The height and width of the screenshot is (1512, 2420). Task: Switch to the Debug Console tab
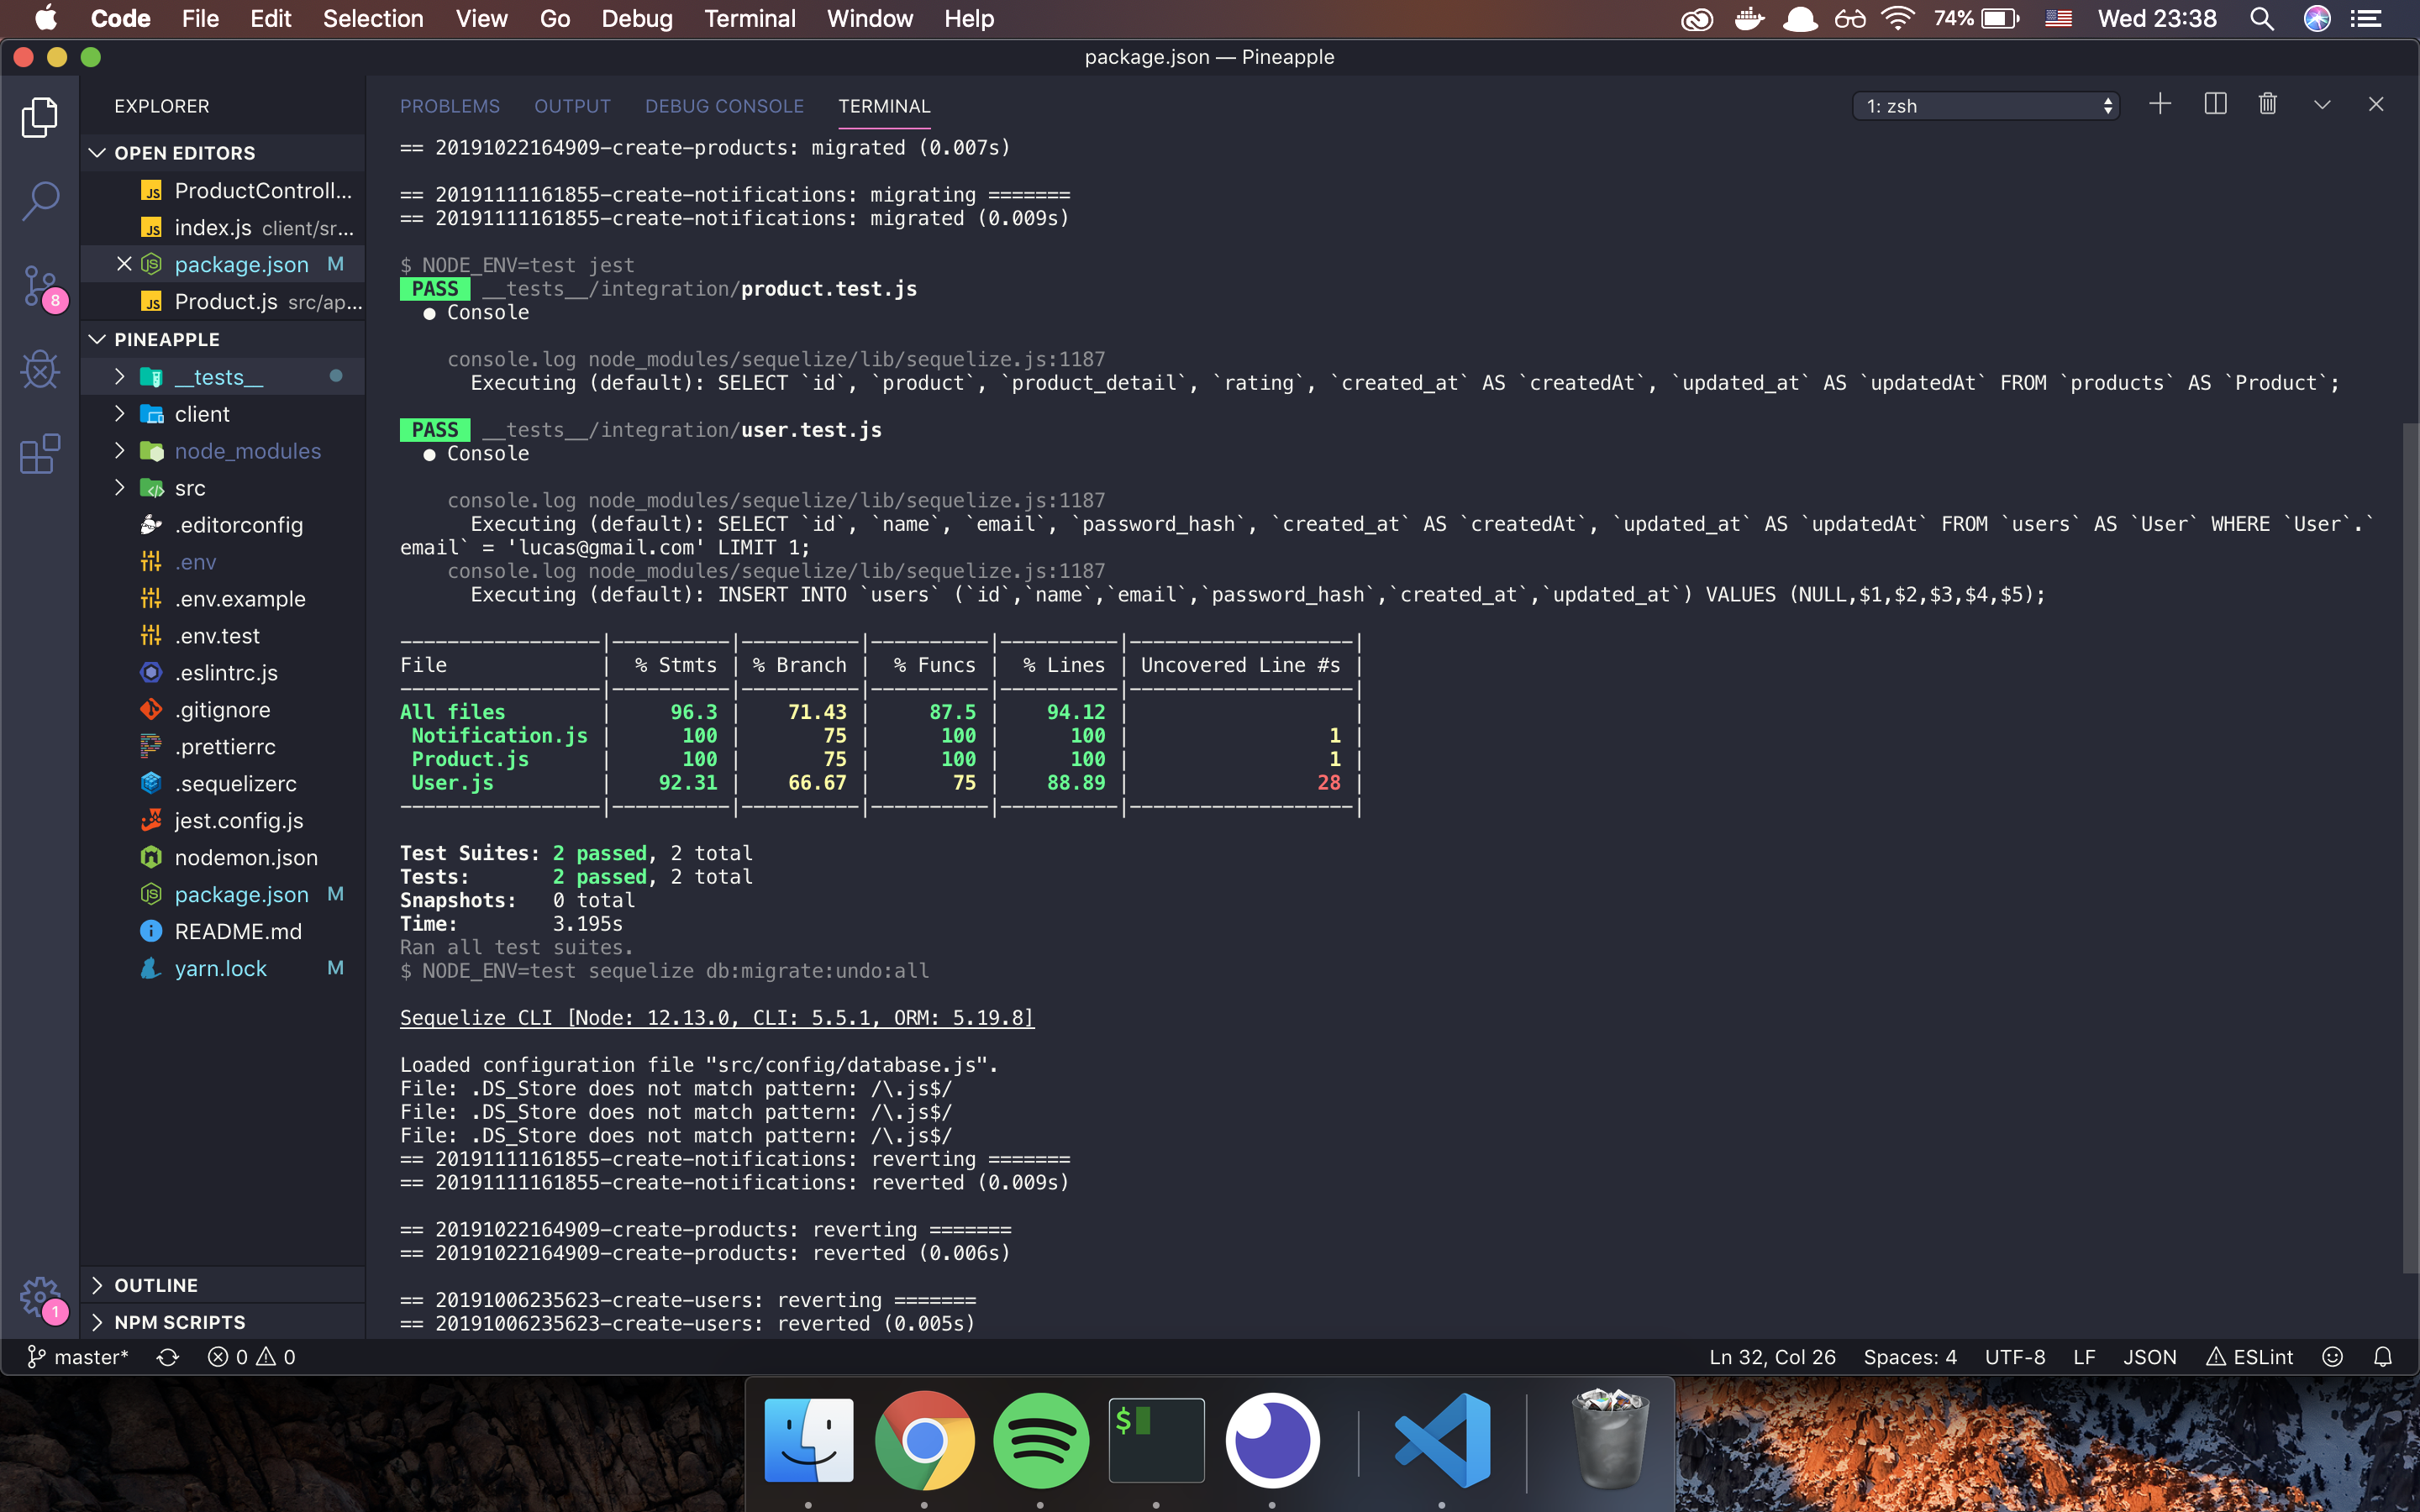724,106
